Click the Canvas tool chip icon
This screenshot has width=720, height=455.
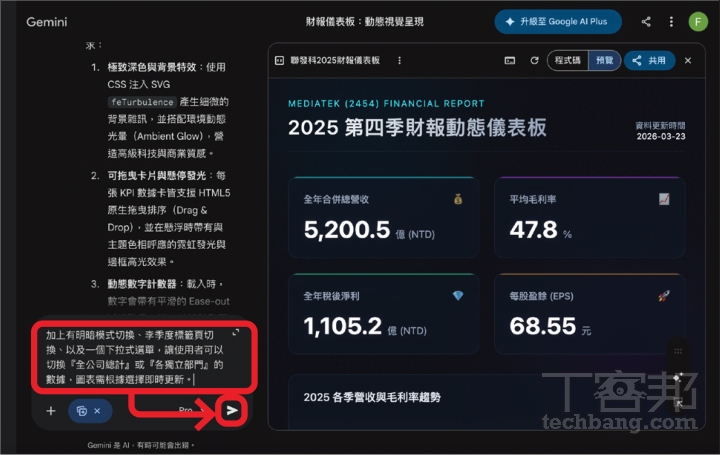coord(82,411)
